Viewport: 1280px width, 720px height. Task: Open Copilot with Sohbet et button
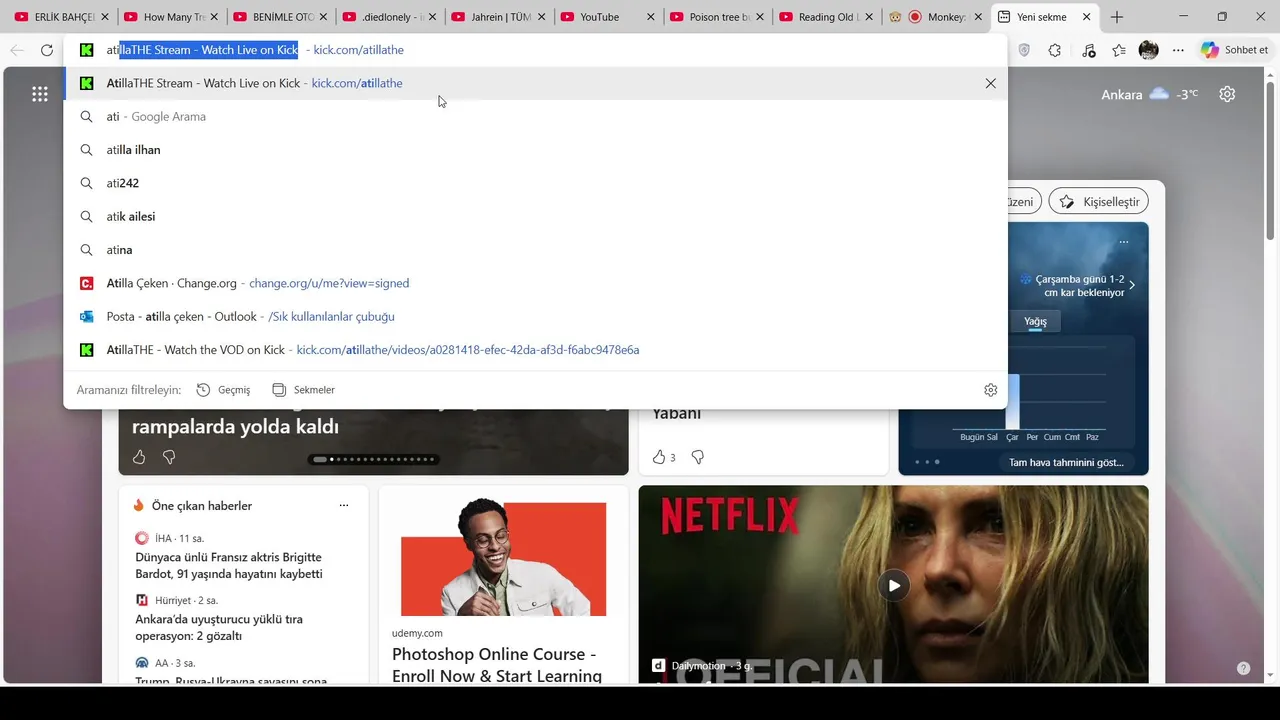tap(1235, 50)
